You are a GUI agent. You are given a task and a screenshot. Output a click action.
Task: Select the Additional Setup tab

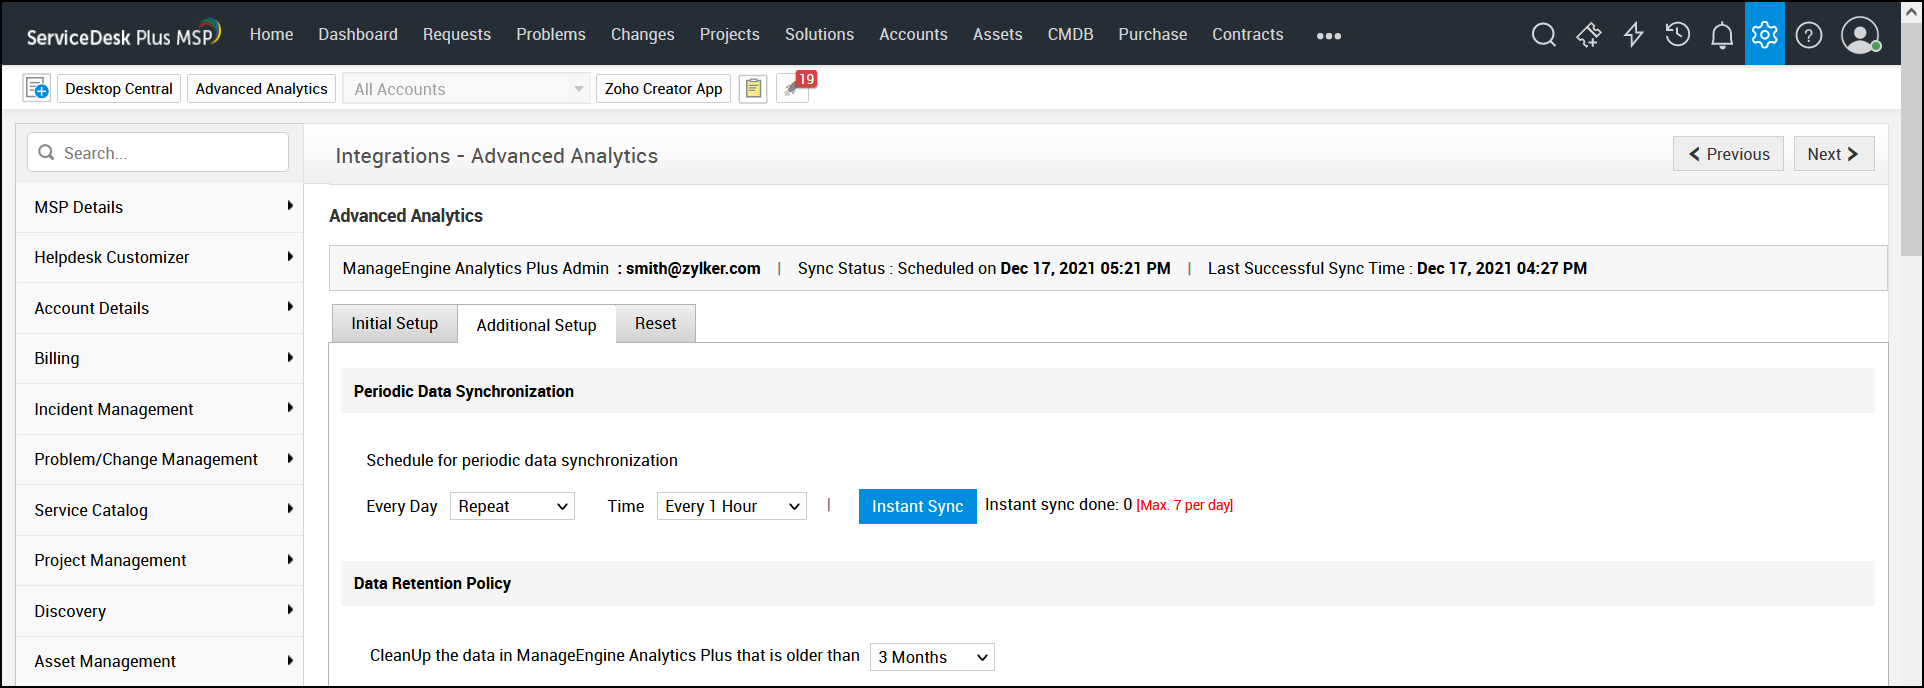(536, 325)
